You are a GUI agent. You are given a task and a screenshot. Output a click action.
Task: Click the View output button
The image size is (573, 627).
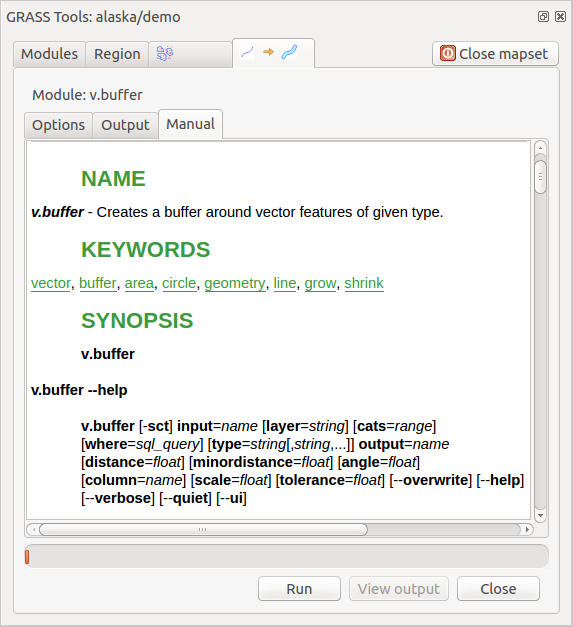pos(399,589)
